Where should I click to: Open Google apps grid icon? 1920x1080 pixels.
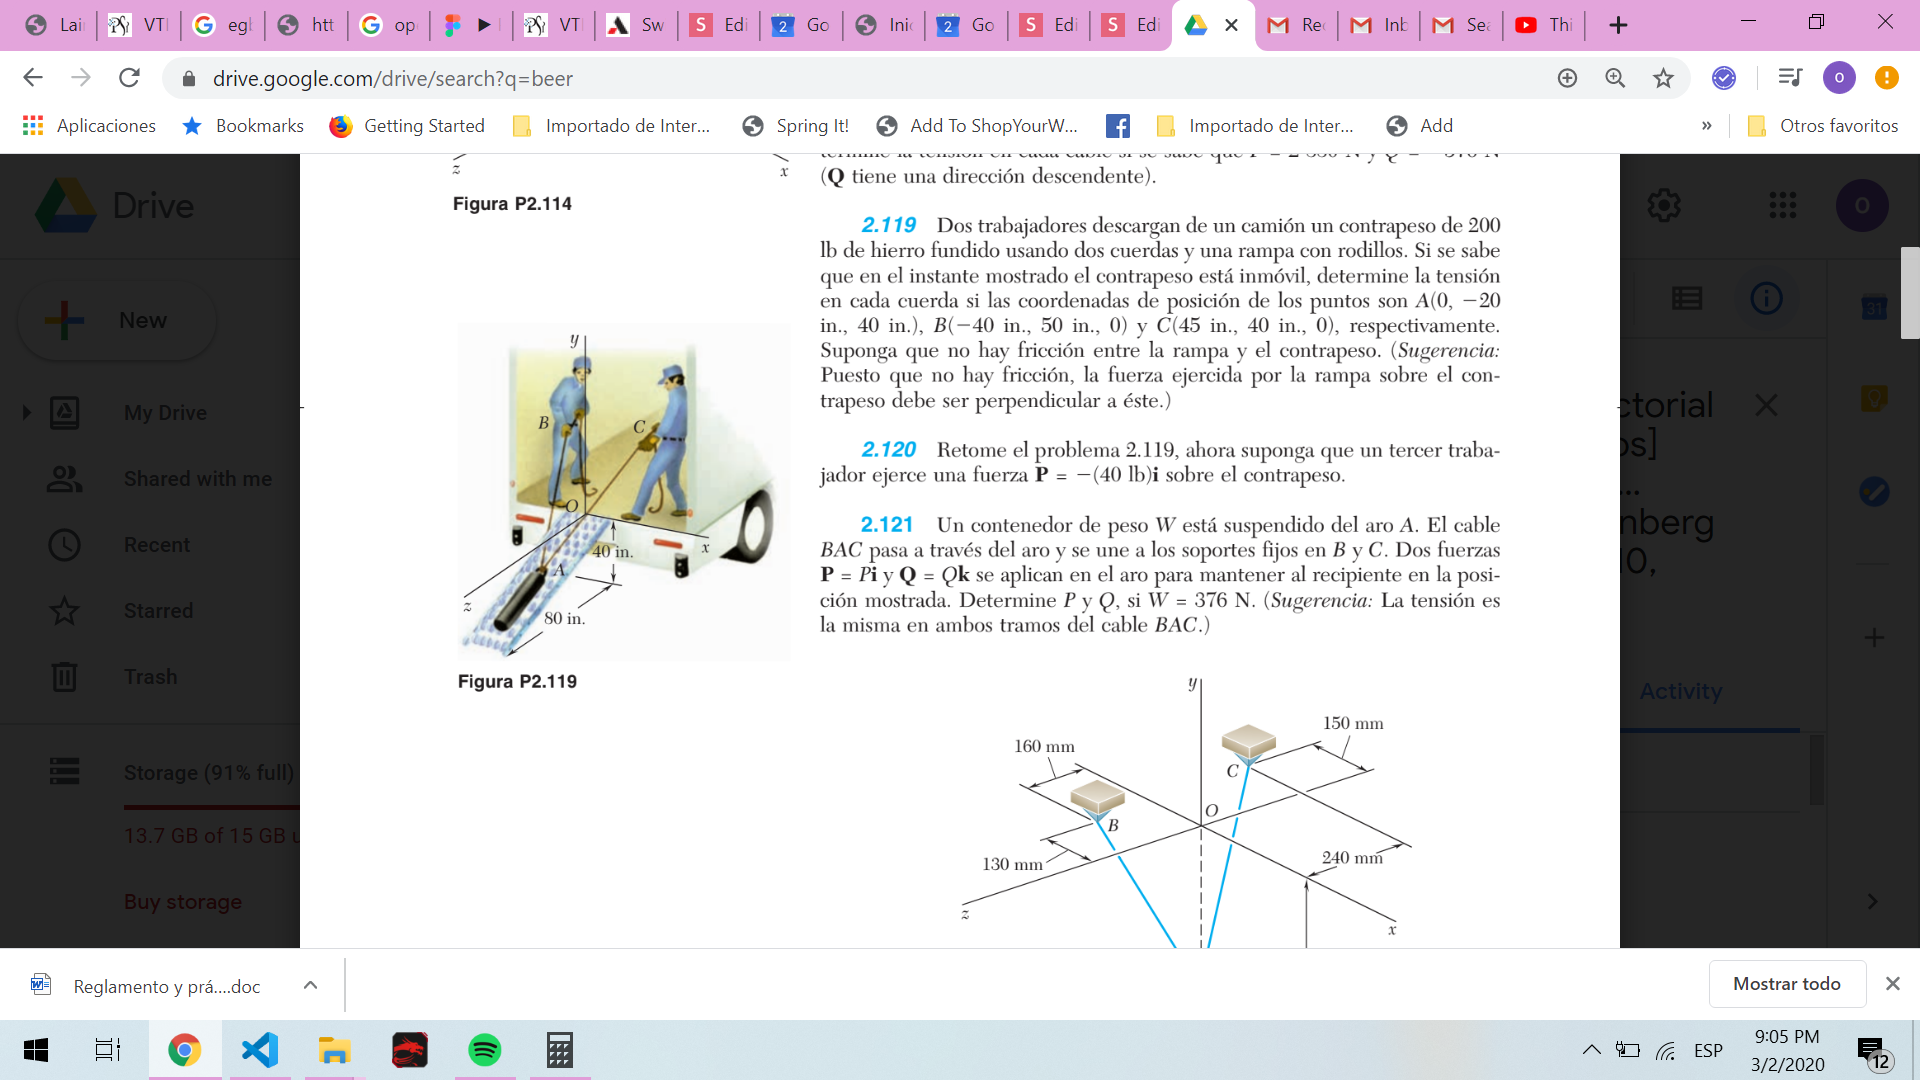[x=1782, y=206]
